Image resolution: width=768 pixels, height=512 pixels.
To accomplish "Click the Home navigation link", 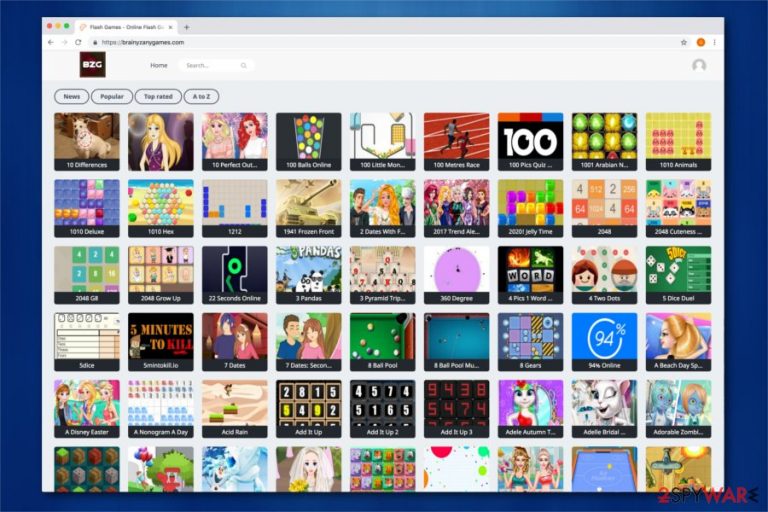I will click(x=159, y=65).
